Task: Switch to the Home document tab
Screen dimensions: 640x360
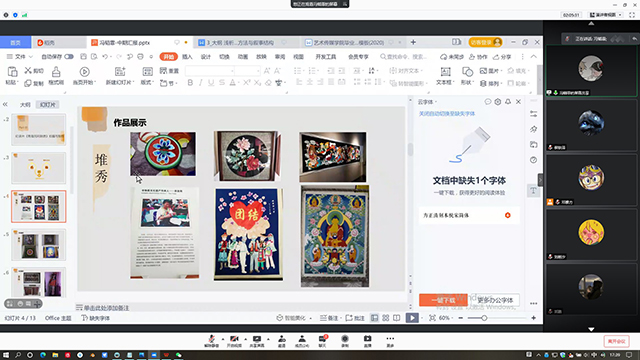Action: coord(16,42)
